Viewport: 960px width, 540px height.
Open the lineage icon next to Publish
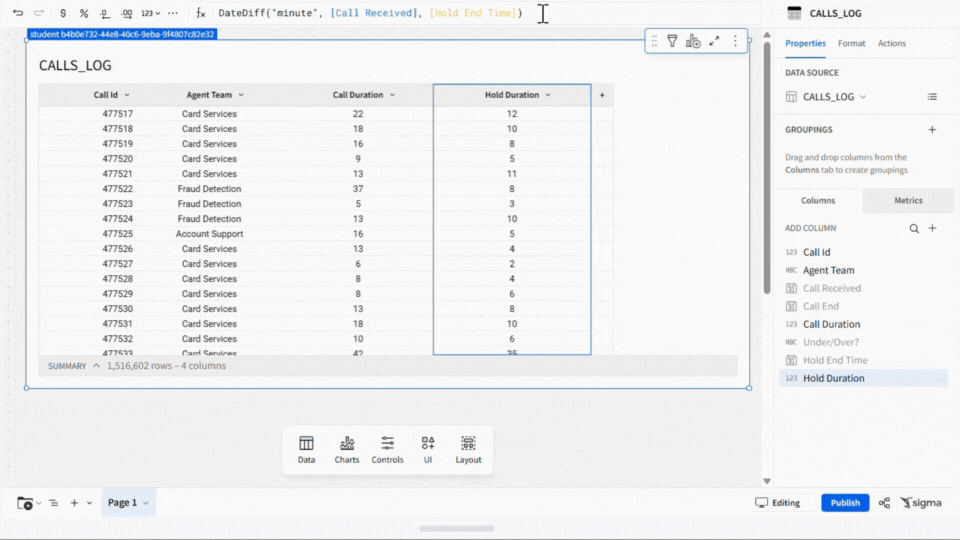coord(884,503)
